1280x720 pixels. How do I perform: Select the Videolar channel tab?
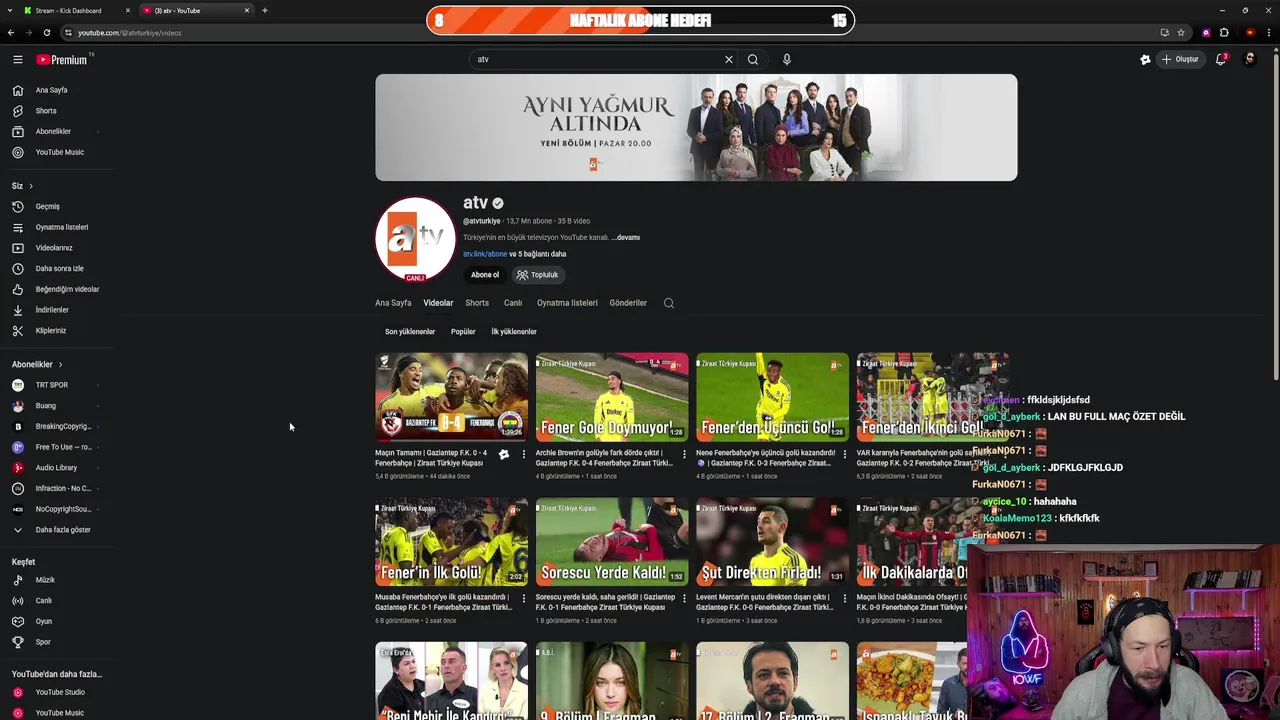point(438,303)
